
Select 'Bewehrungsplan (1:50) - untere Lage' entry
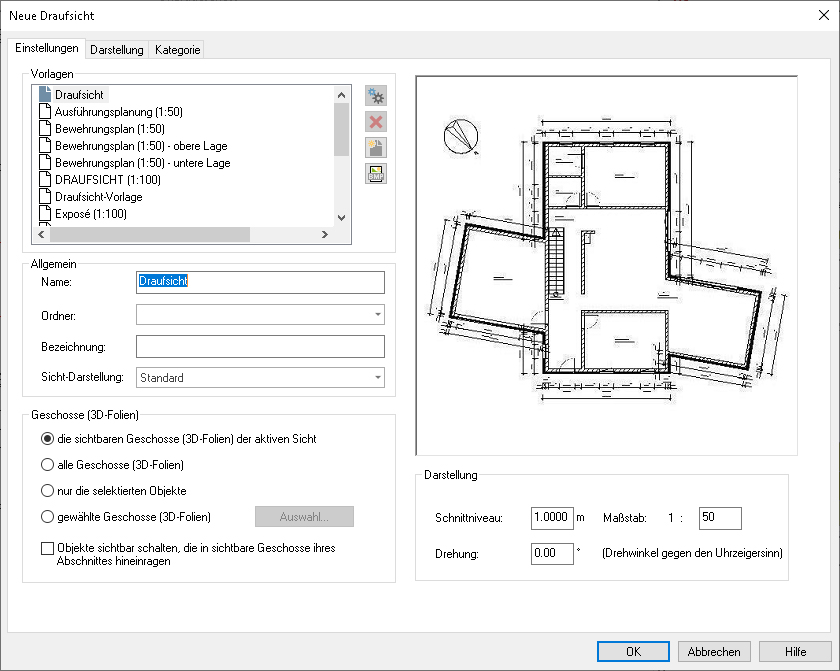[143, 163]
